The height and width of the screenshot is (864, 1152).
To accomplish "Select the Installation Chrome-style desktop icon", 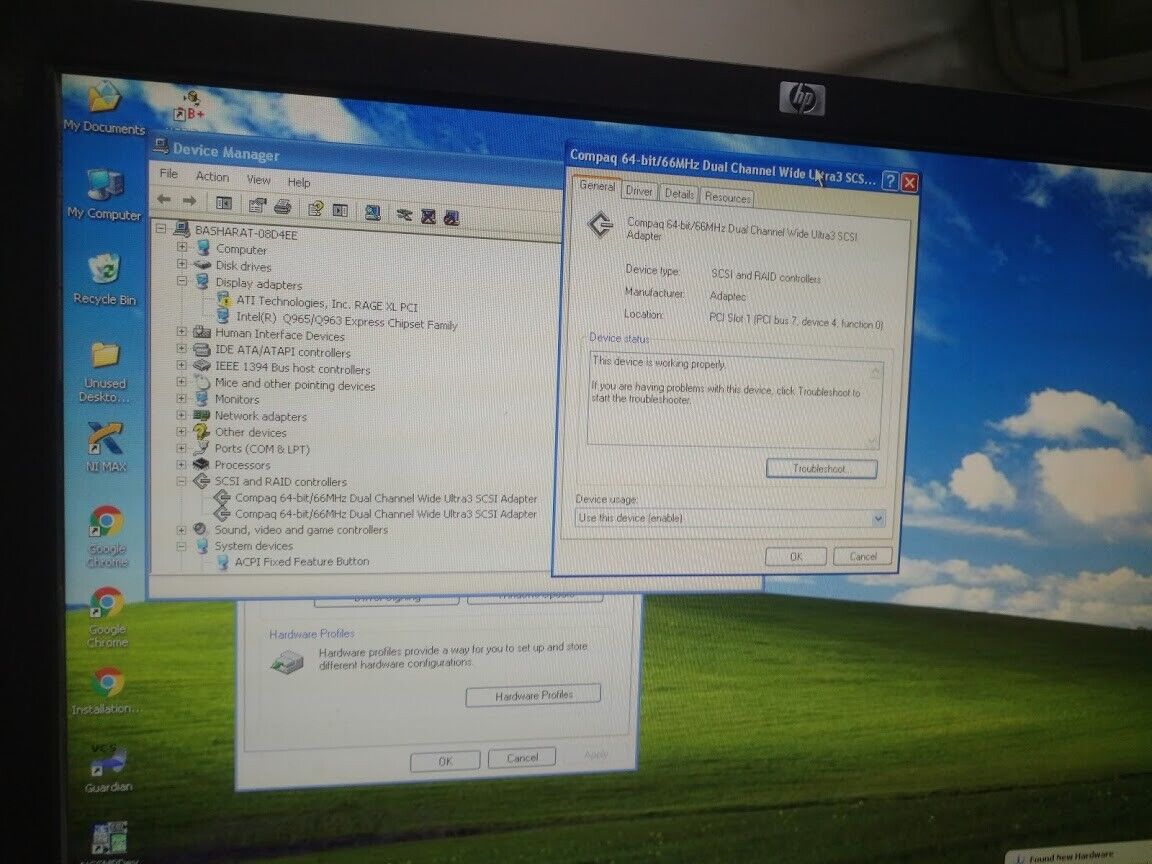I will [x=107, y=691].
